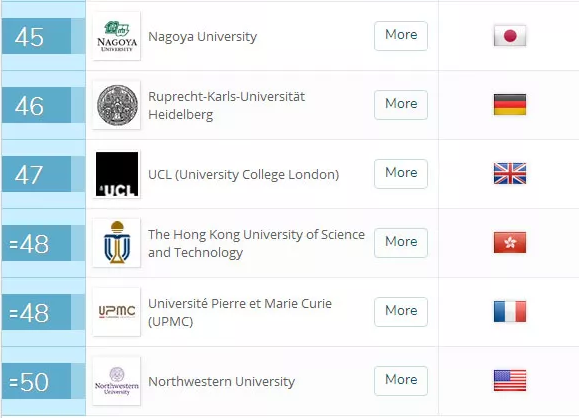Click the Hong Kong flag icon
Screen dimensions: 579x418
[510, 243]
